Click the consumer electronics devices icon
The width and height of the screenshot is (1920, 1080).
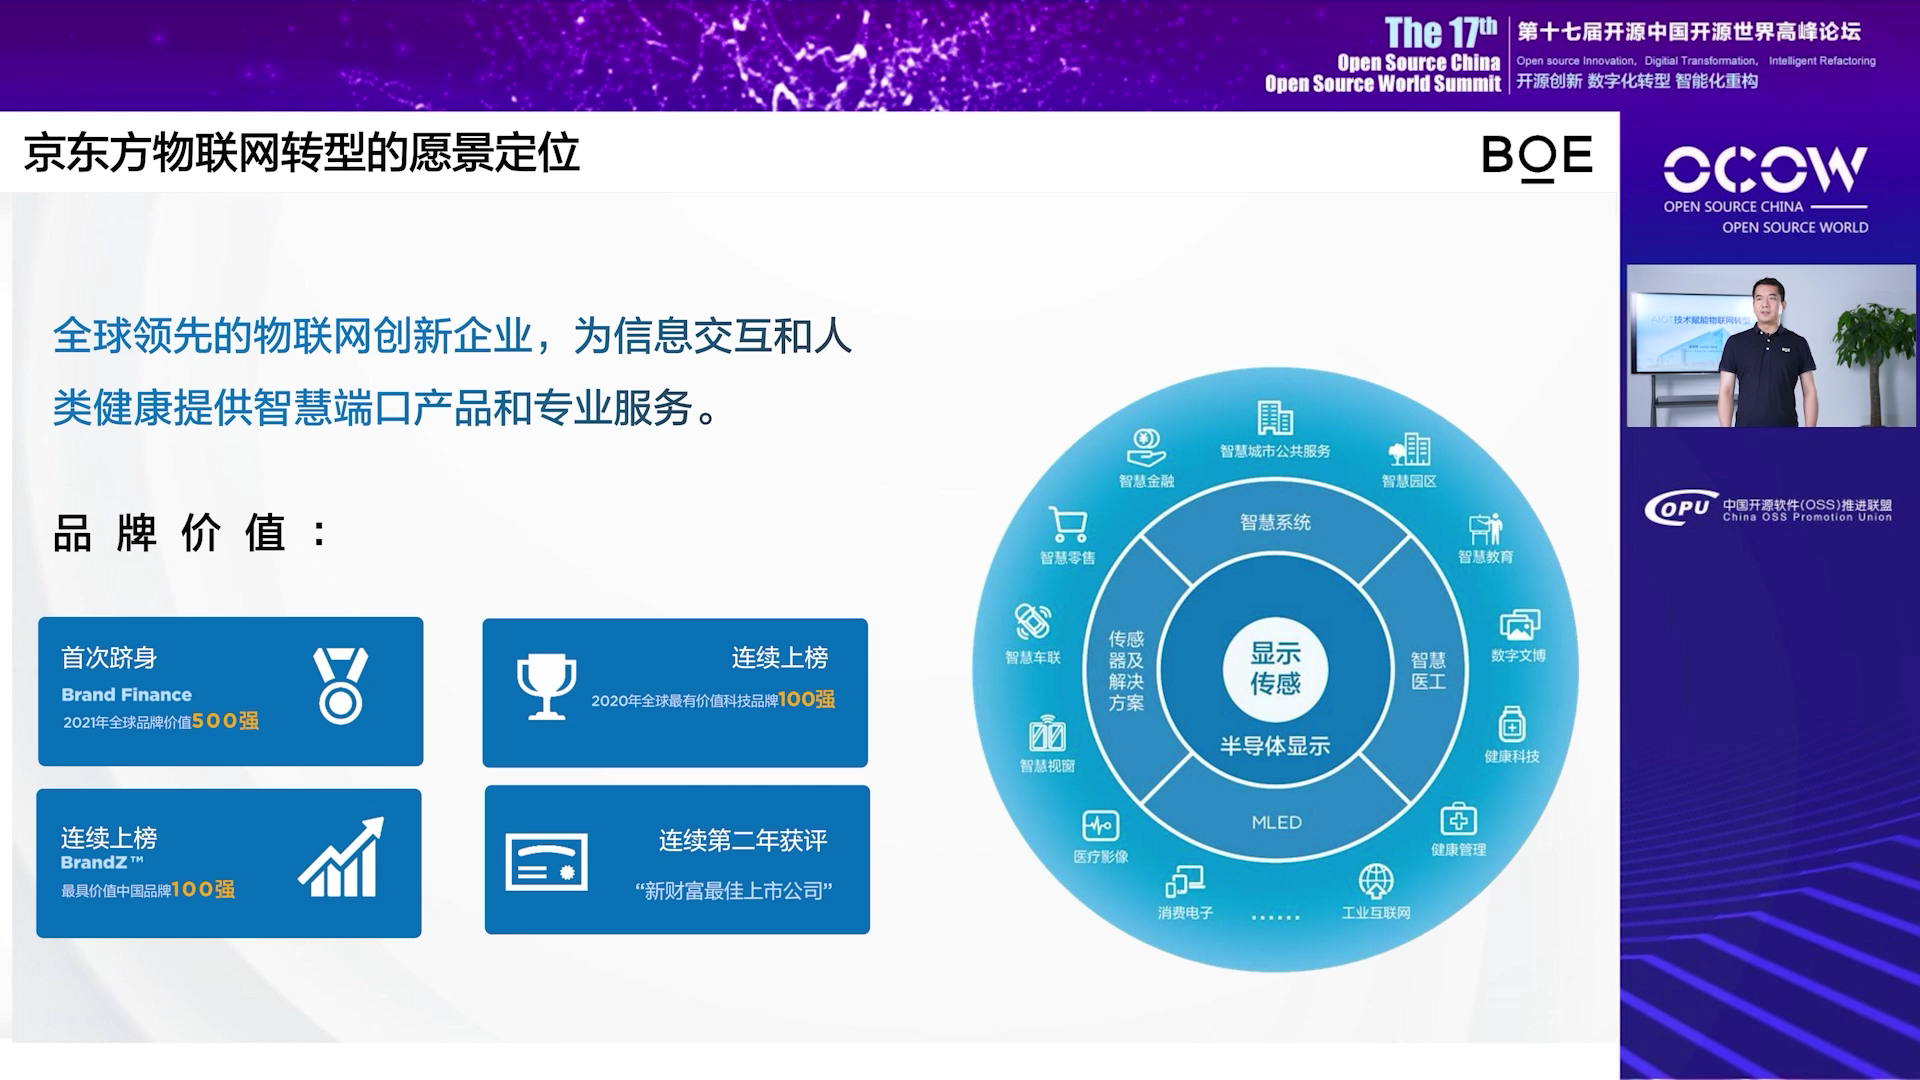coord(1185,882)
